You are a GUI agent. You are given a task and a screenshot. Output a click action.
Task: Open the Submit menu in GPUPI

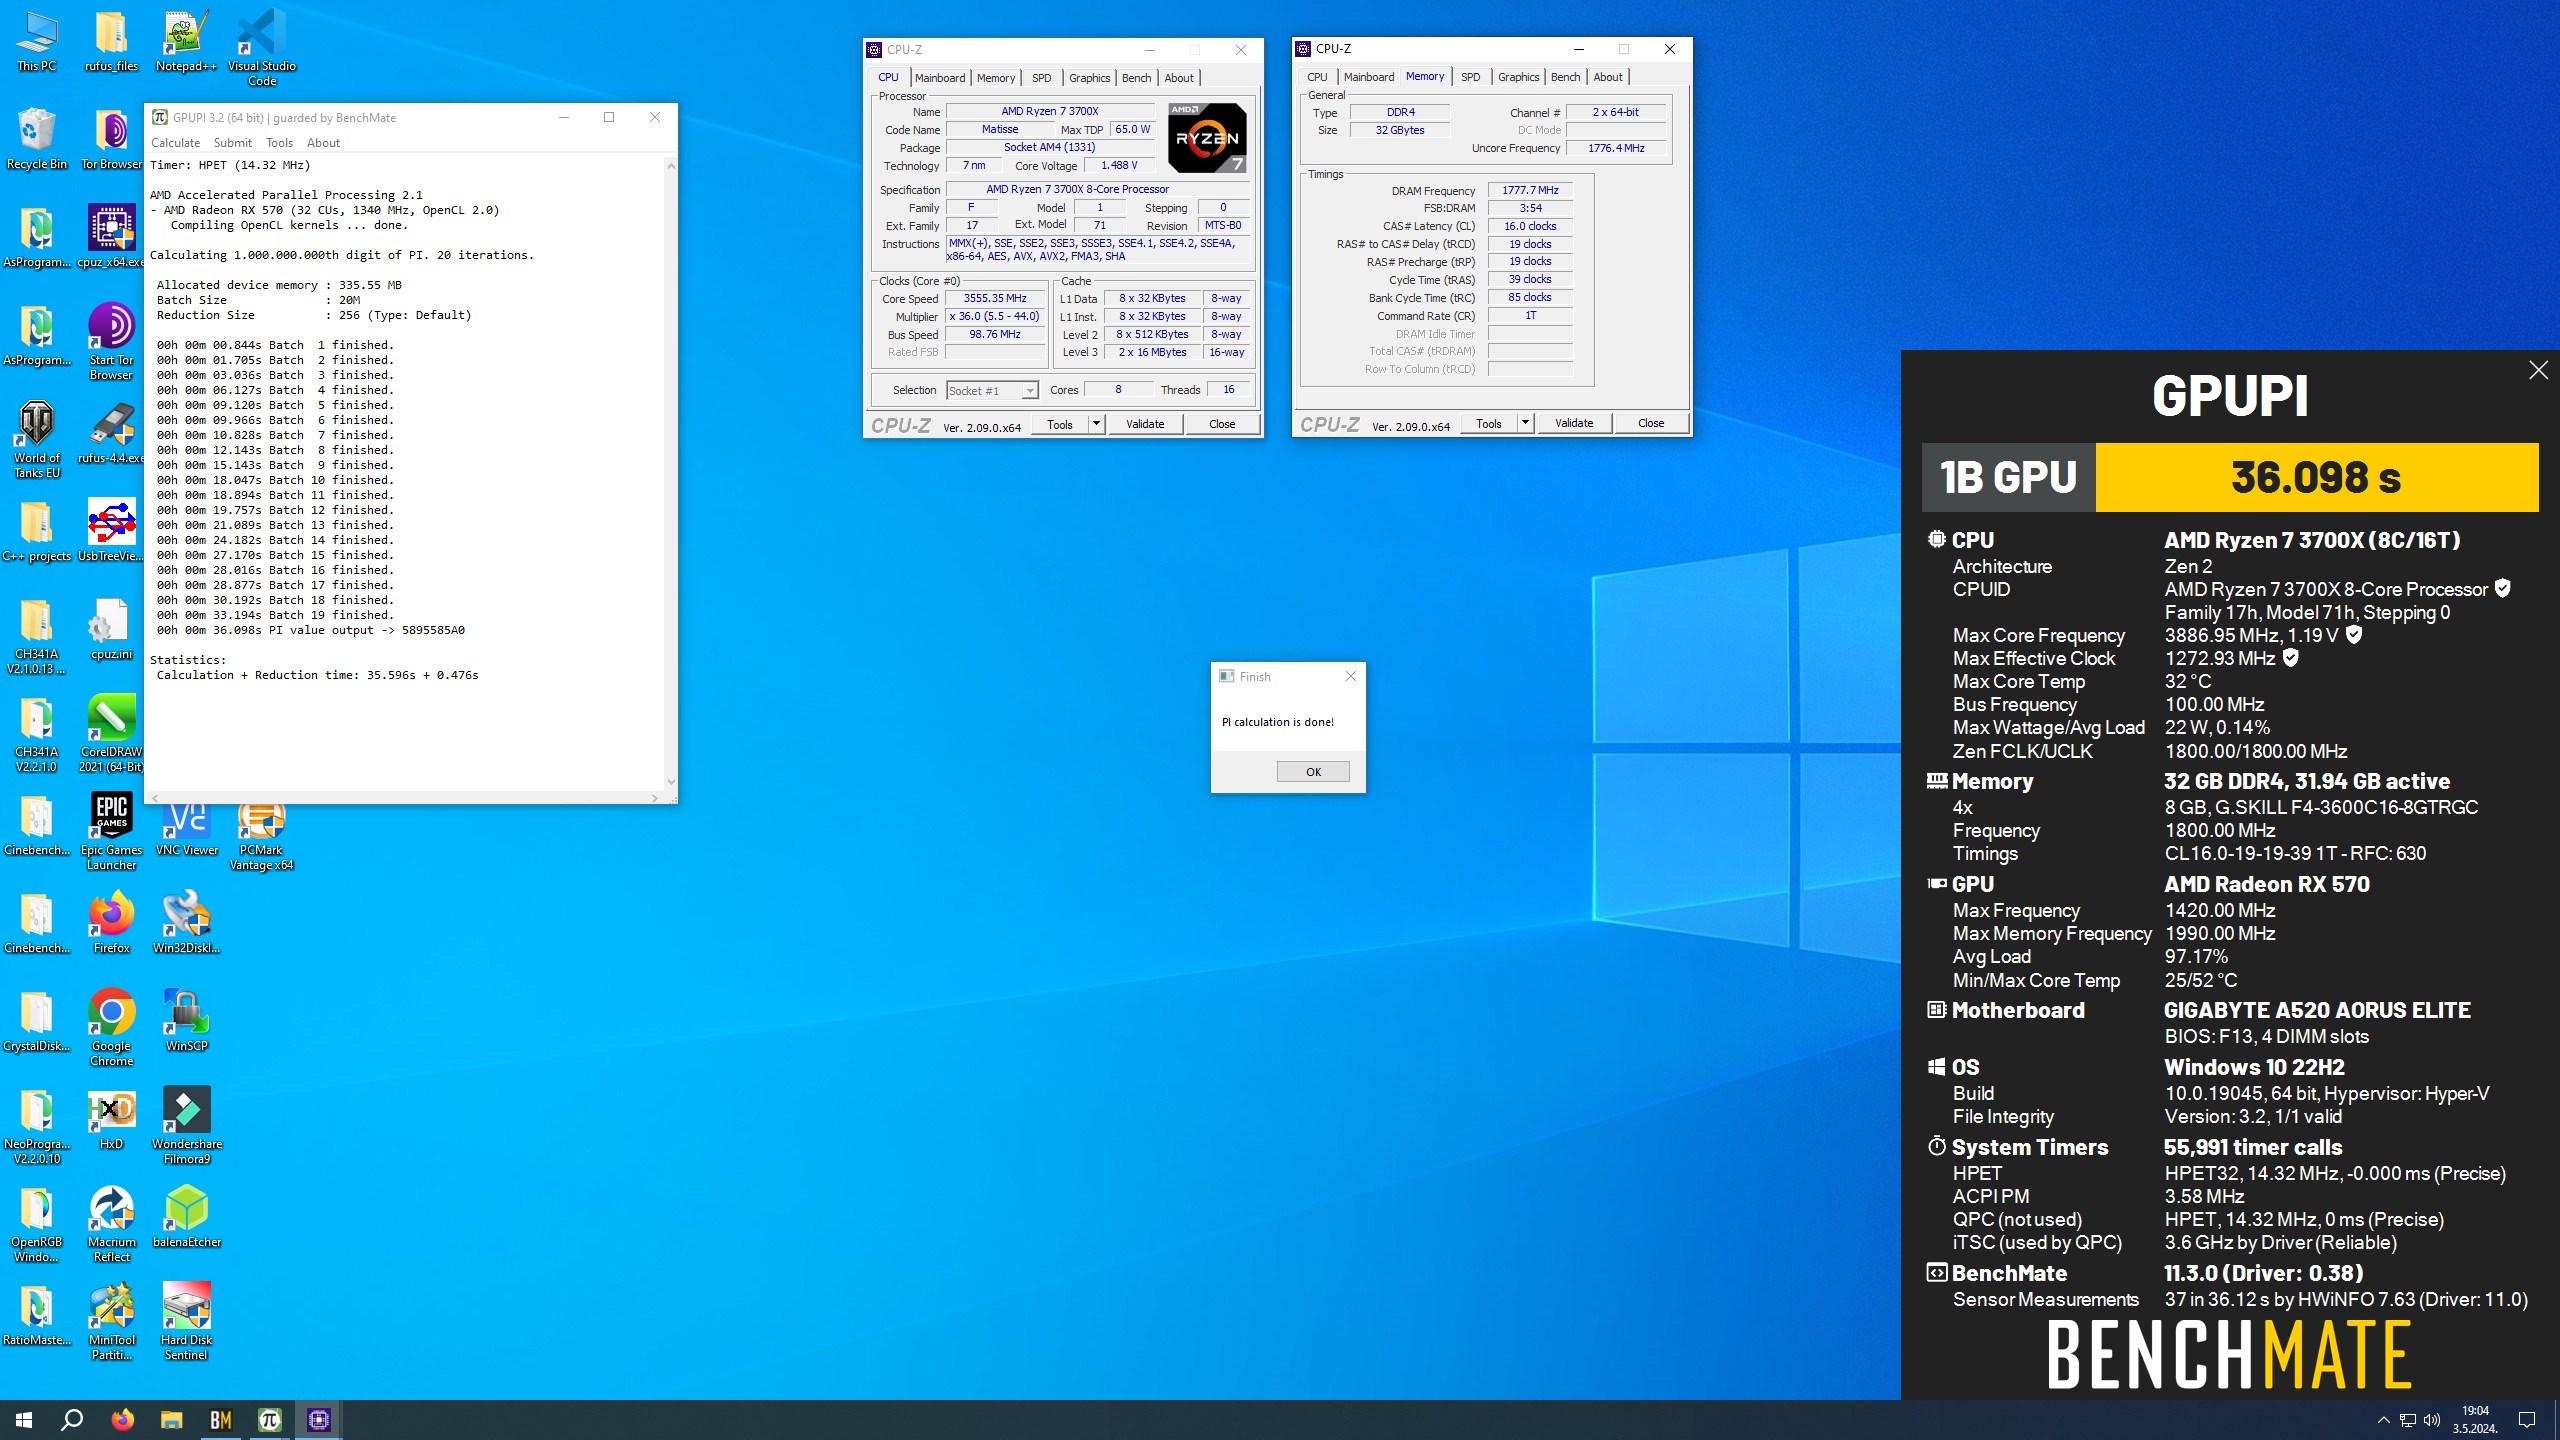pos(232,143)
